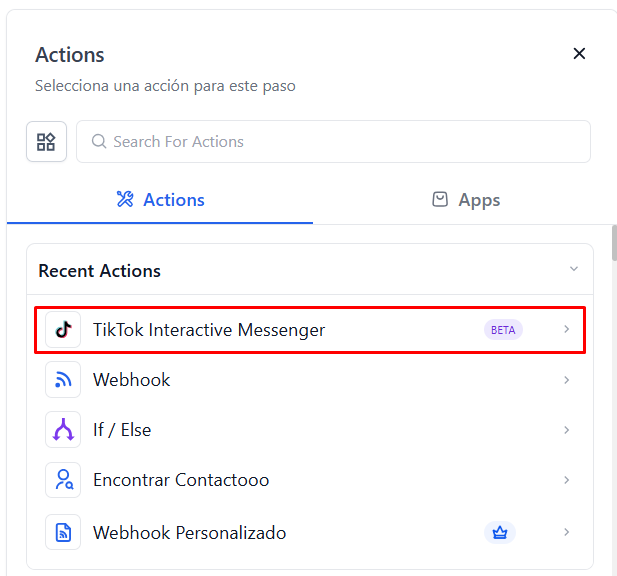Click the magnifier icon in search box
Image resolution: width=617 pixels, height=576 pixels.
(99, 142)
